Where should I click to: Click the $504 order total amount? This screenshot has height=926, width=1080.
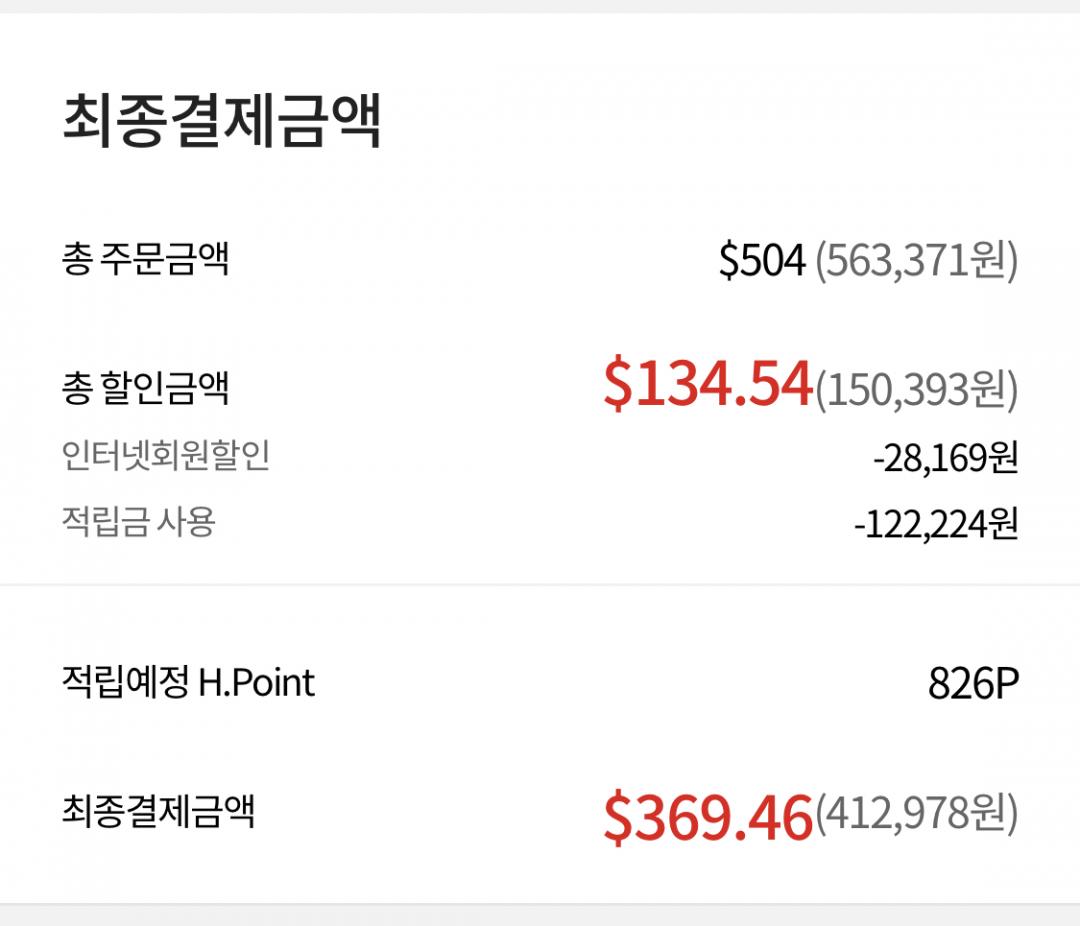tap(761, 261)
